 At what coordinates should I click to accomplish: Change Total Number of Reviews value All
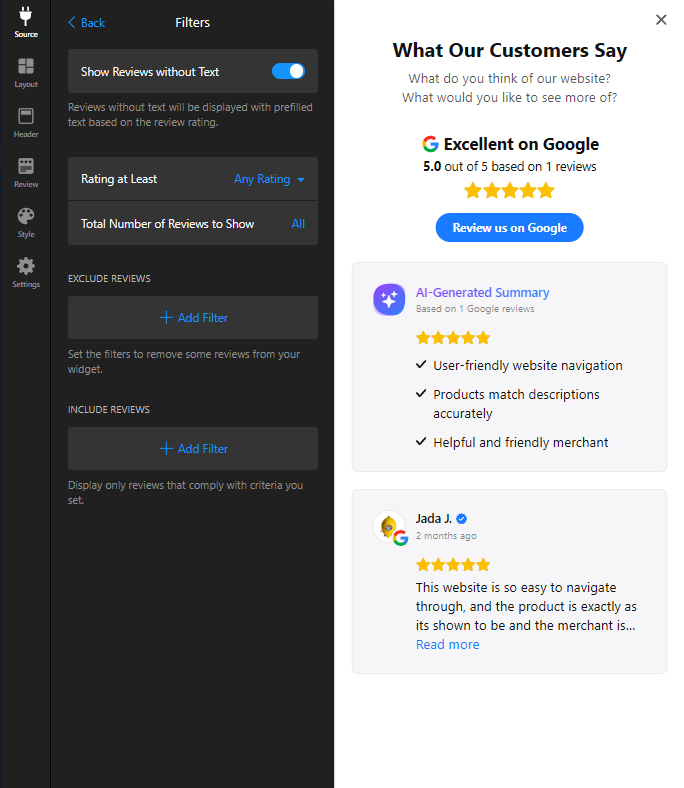coord(298,224)
